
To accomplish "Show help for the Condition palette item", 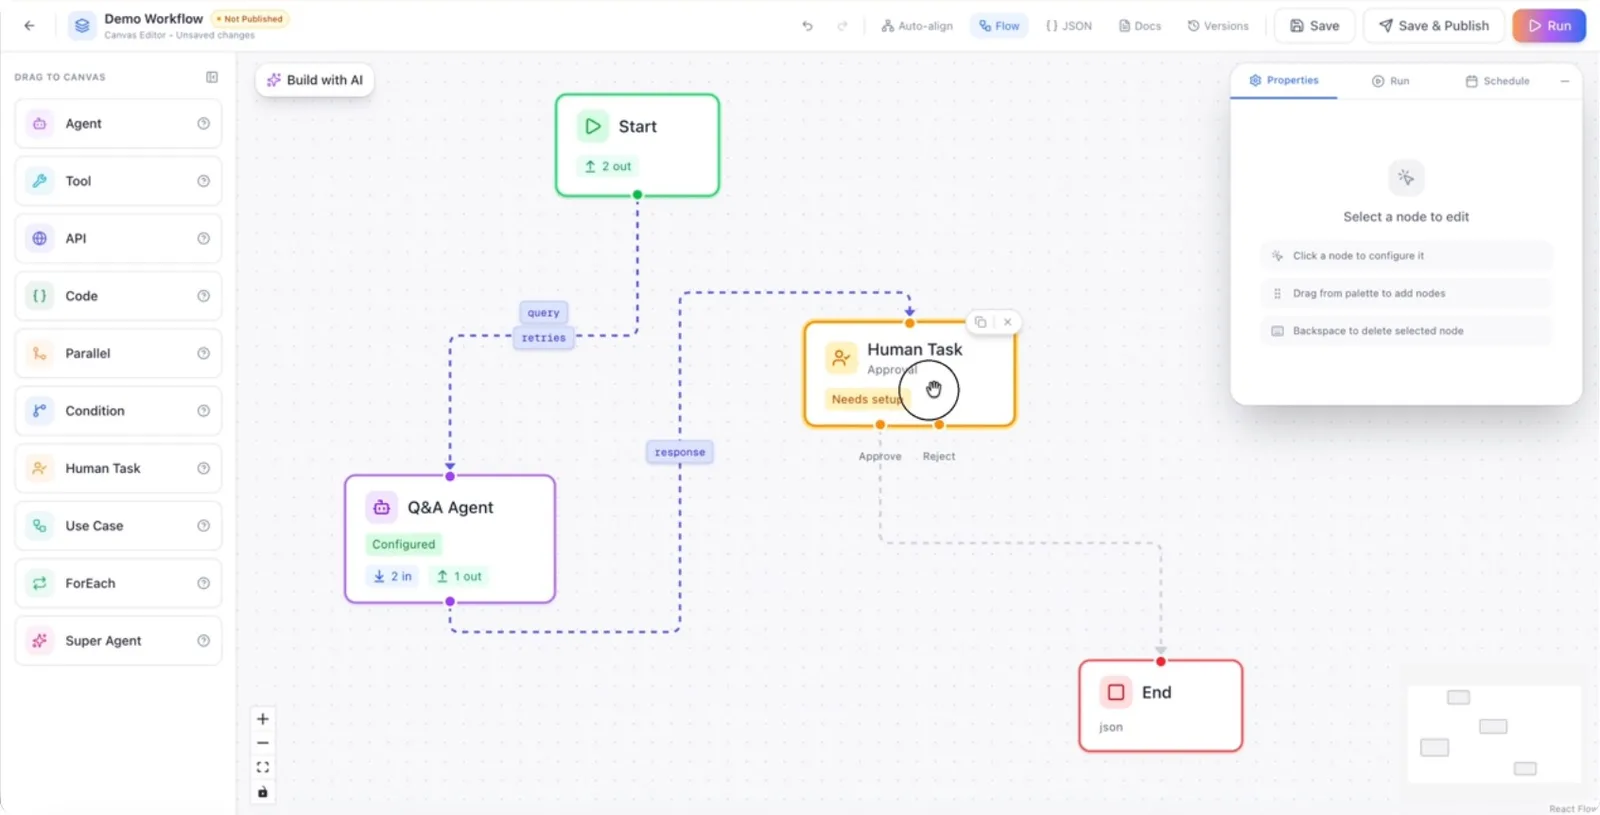I will click(204, 411).
